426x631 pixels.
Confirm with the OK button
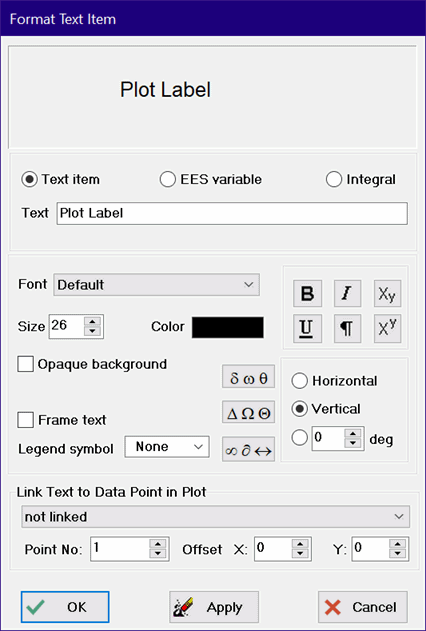65,607
